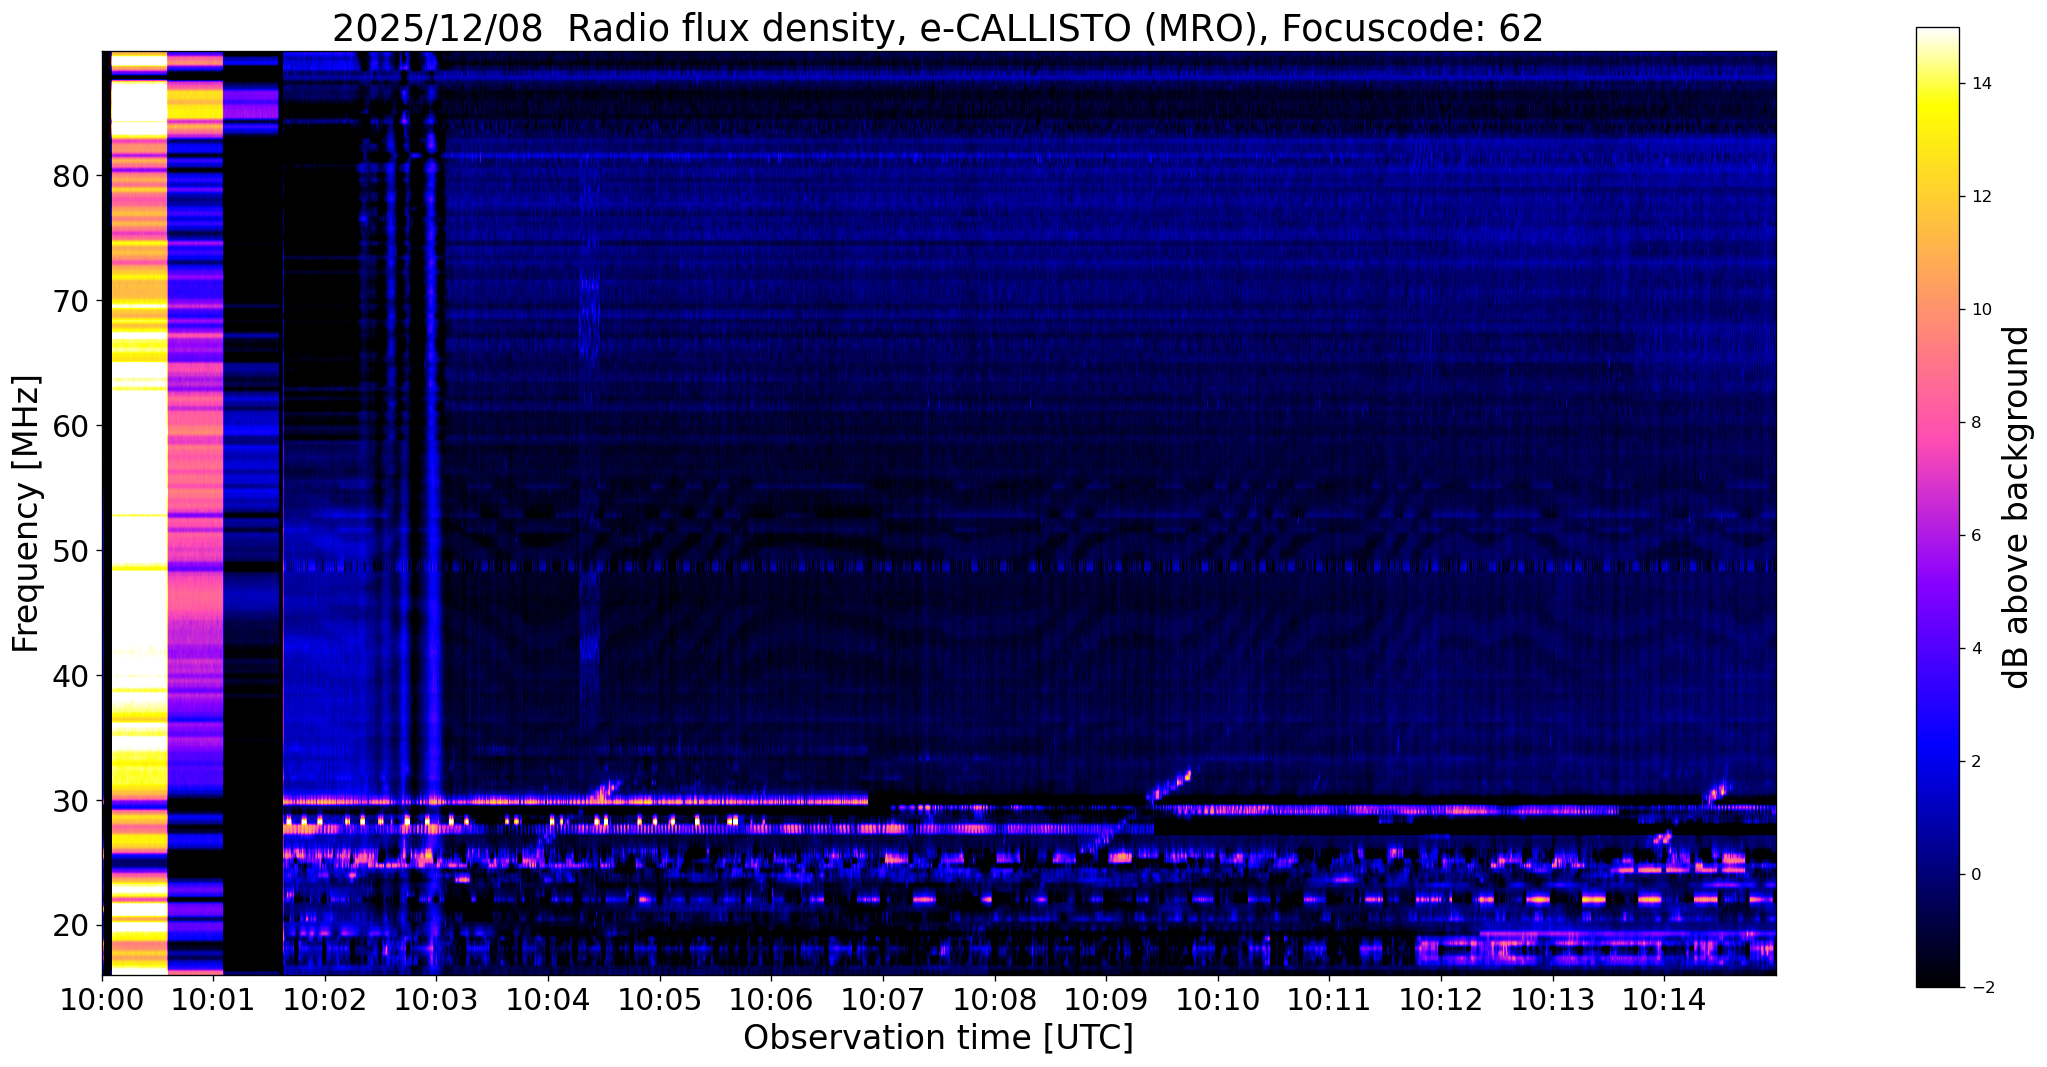Click the 'Observation time [UTC]' axis label

point(938,1038)
